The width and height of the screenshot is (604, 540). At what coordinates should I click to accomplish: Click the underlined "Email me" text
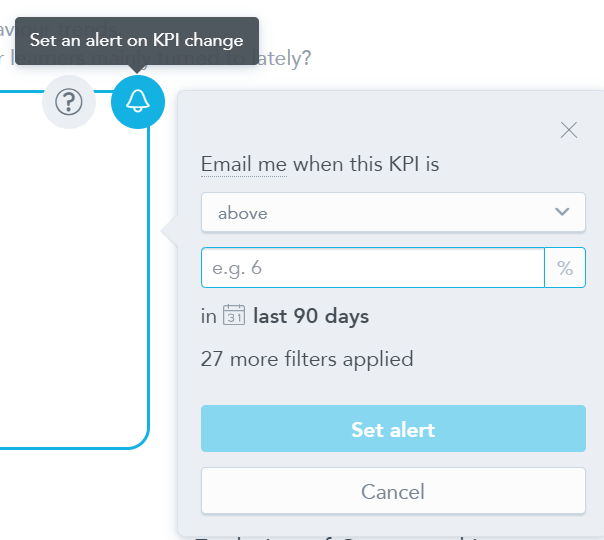pos(244,164)
